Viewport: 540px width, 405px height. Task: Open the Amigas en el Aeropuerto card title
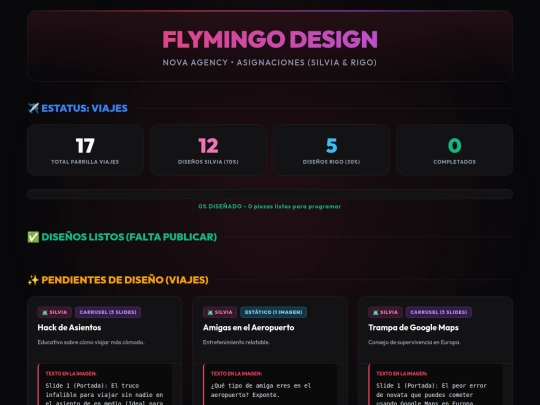tap(248, 328)
